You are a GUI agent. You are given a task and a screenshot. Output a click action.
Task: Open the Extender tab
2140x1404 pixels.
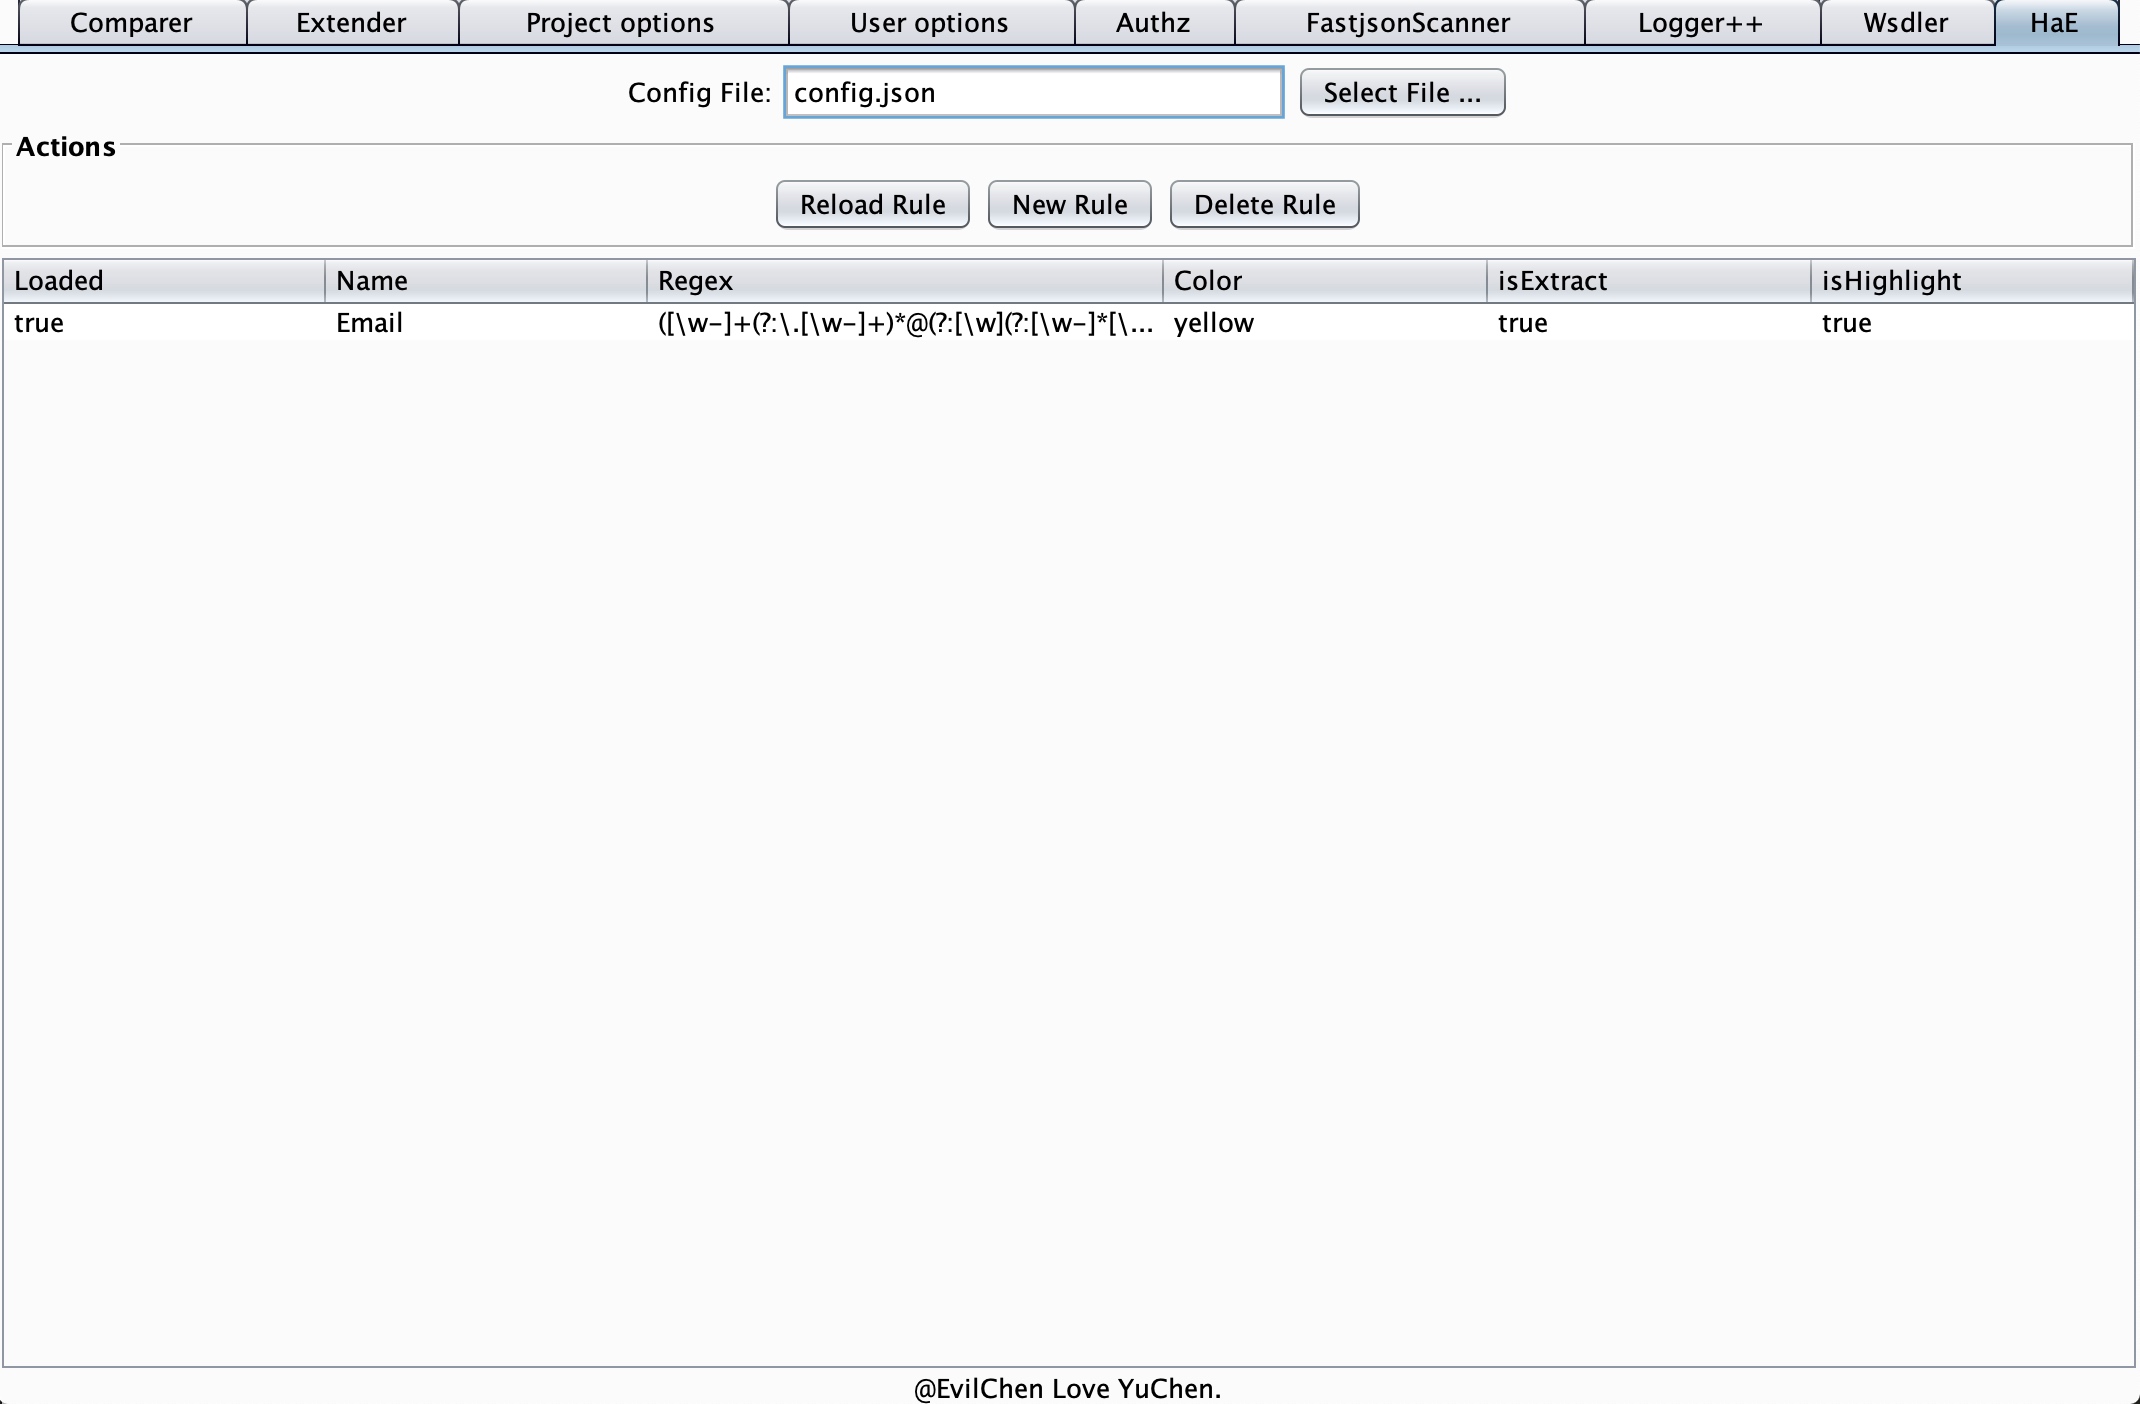click(x=351, y=22)
